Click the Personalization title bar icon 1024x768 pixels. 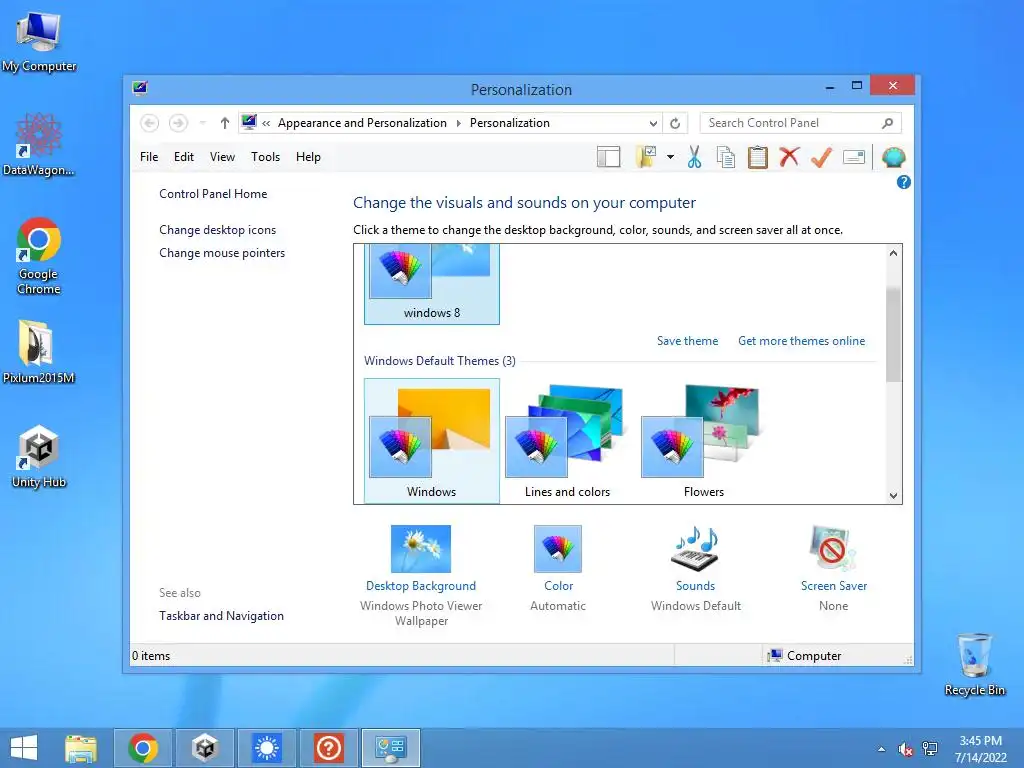140,88
